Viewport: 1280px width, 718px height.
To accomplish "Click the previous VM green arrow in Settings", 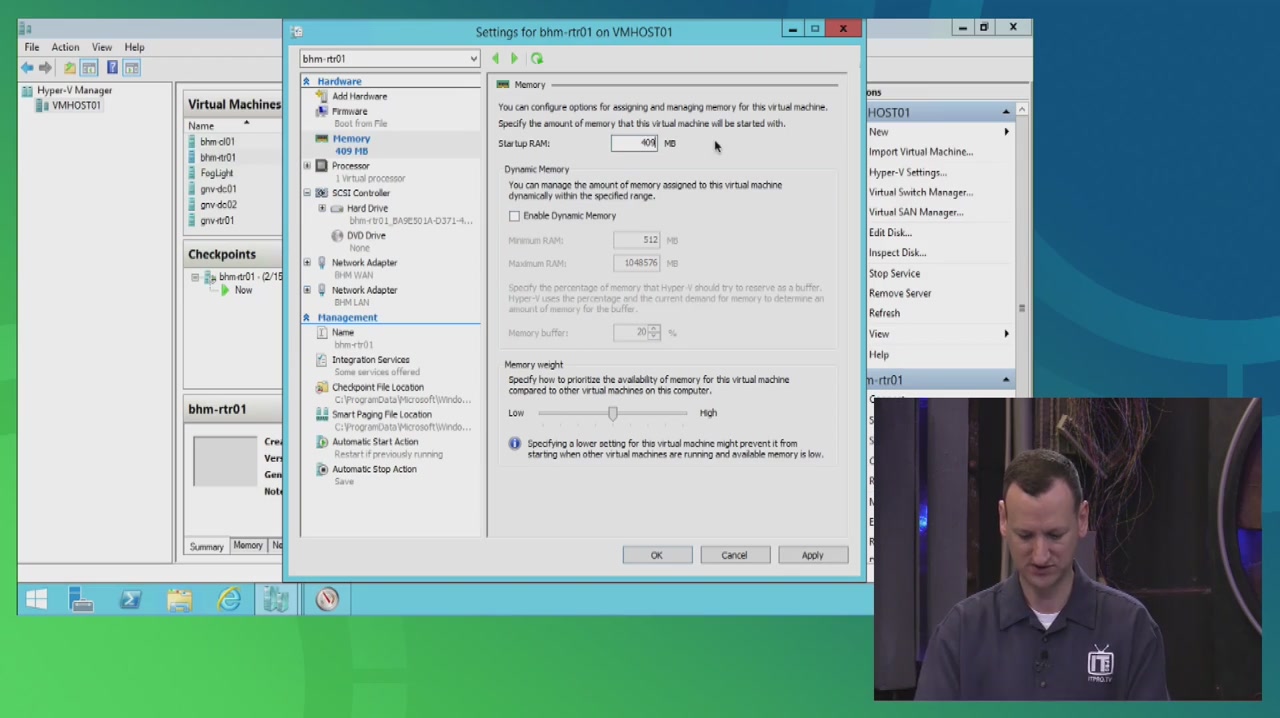I will (x=495, y=59).
